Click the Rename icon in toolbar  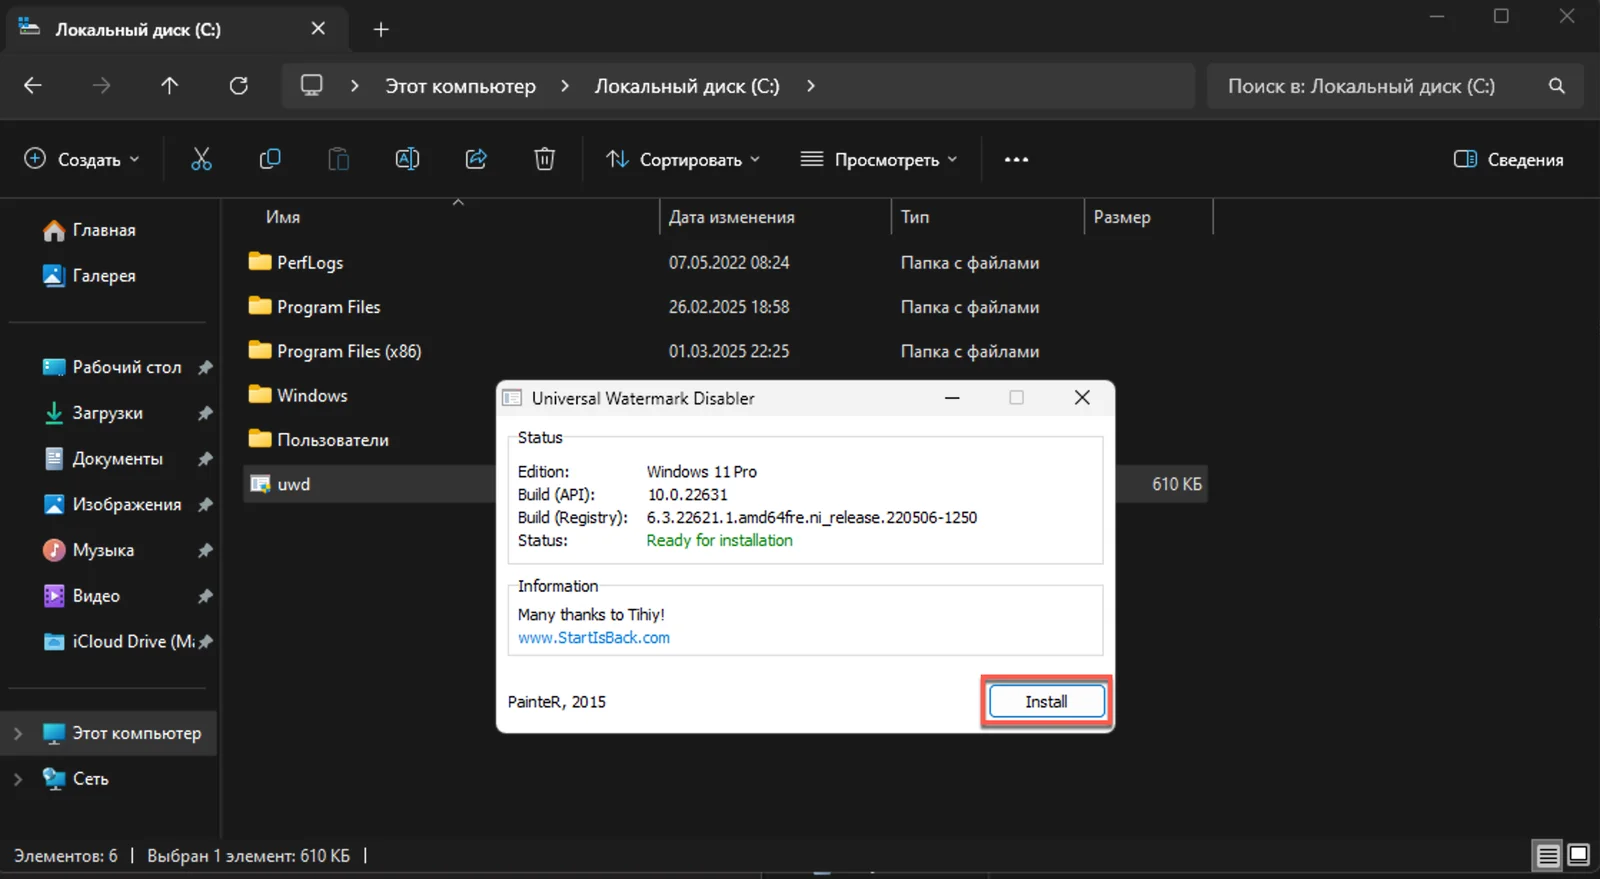coord(407,159)
